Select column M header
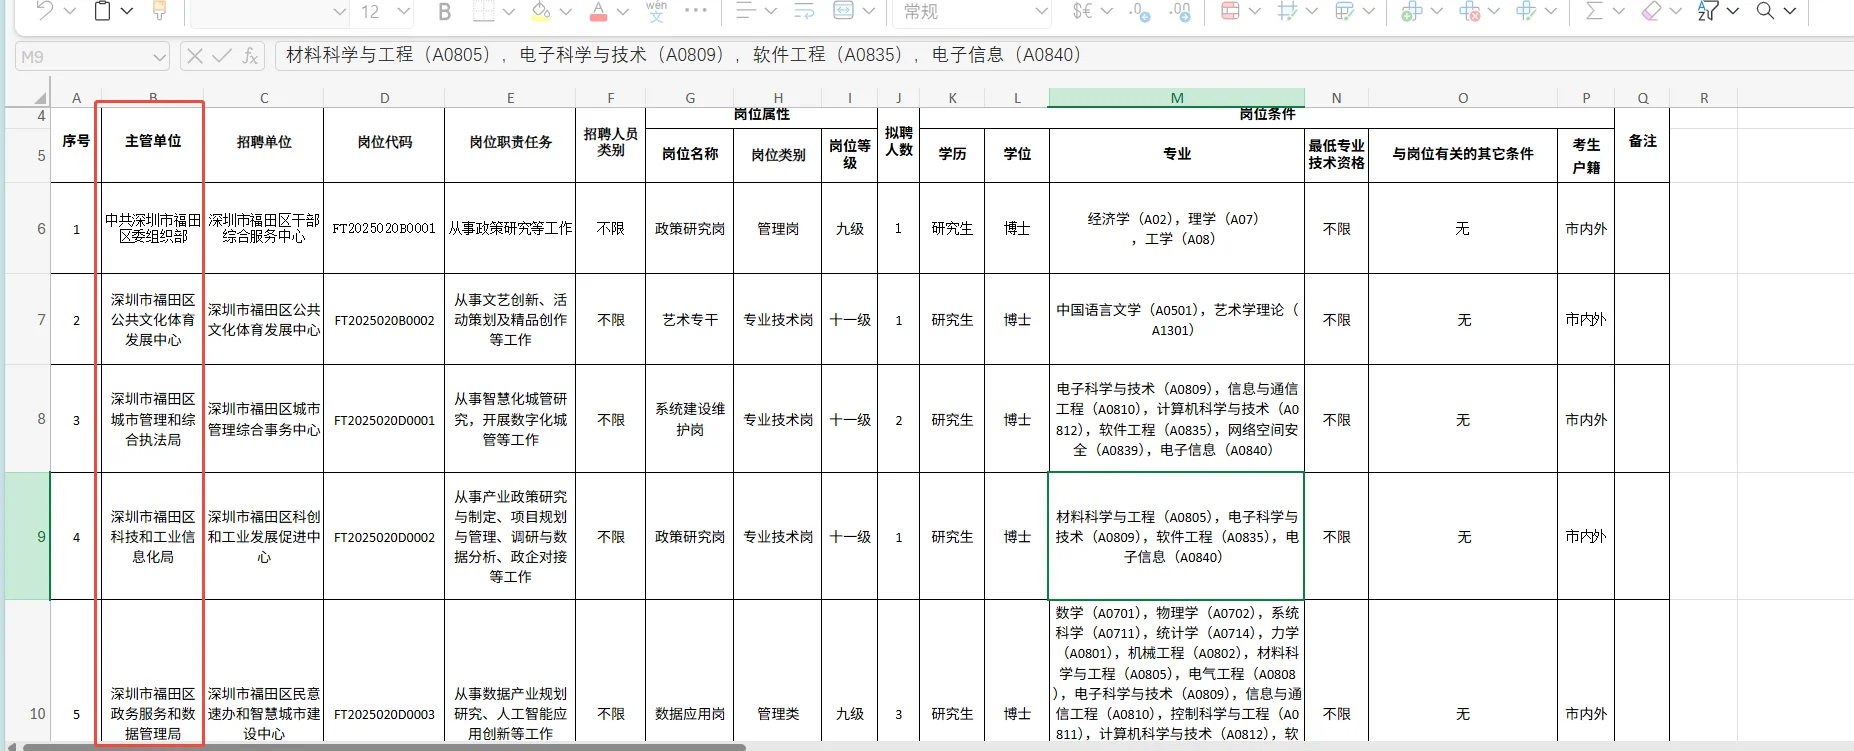 [x=1177, y=98]
